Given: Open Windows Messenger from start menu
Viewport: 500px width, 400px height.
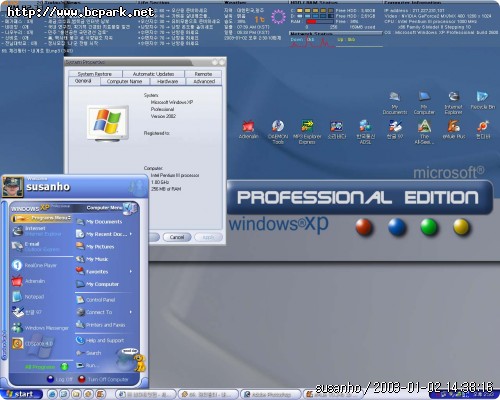Looking at the screenshot, I should point(42,328).
